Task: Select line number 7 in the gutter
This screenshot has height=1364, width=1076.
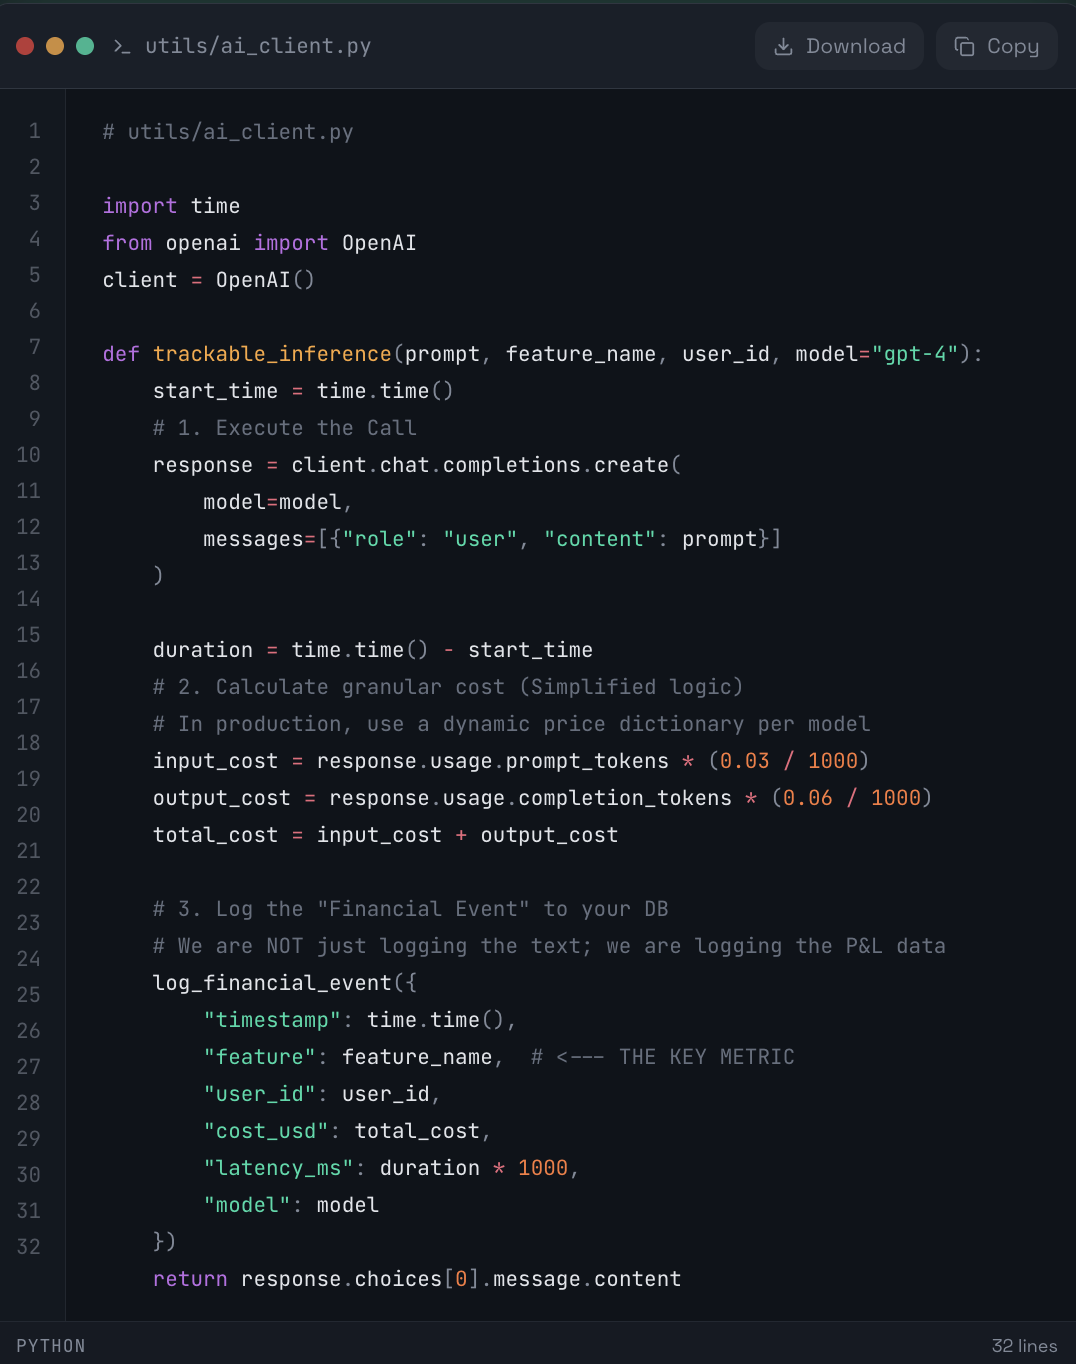Action: click(34, 347)
